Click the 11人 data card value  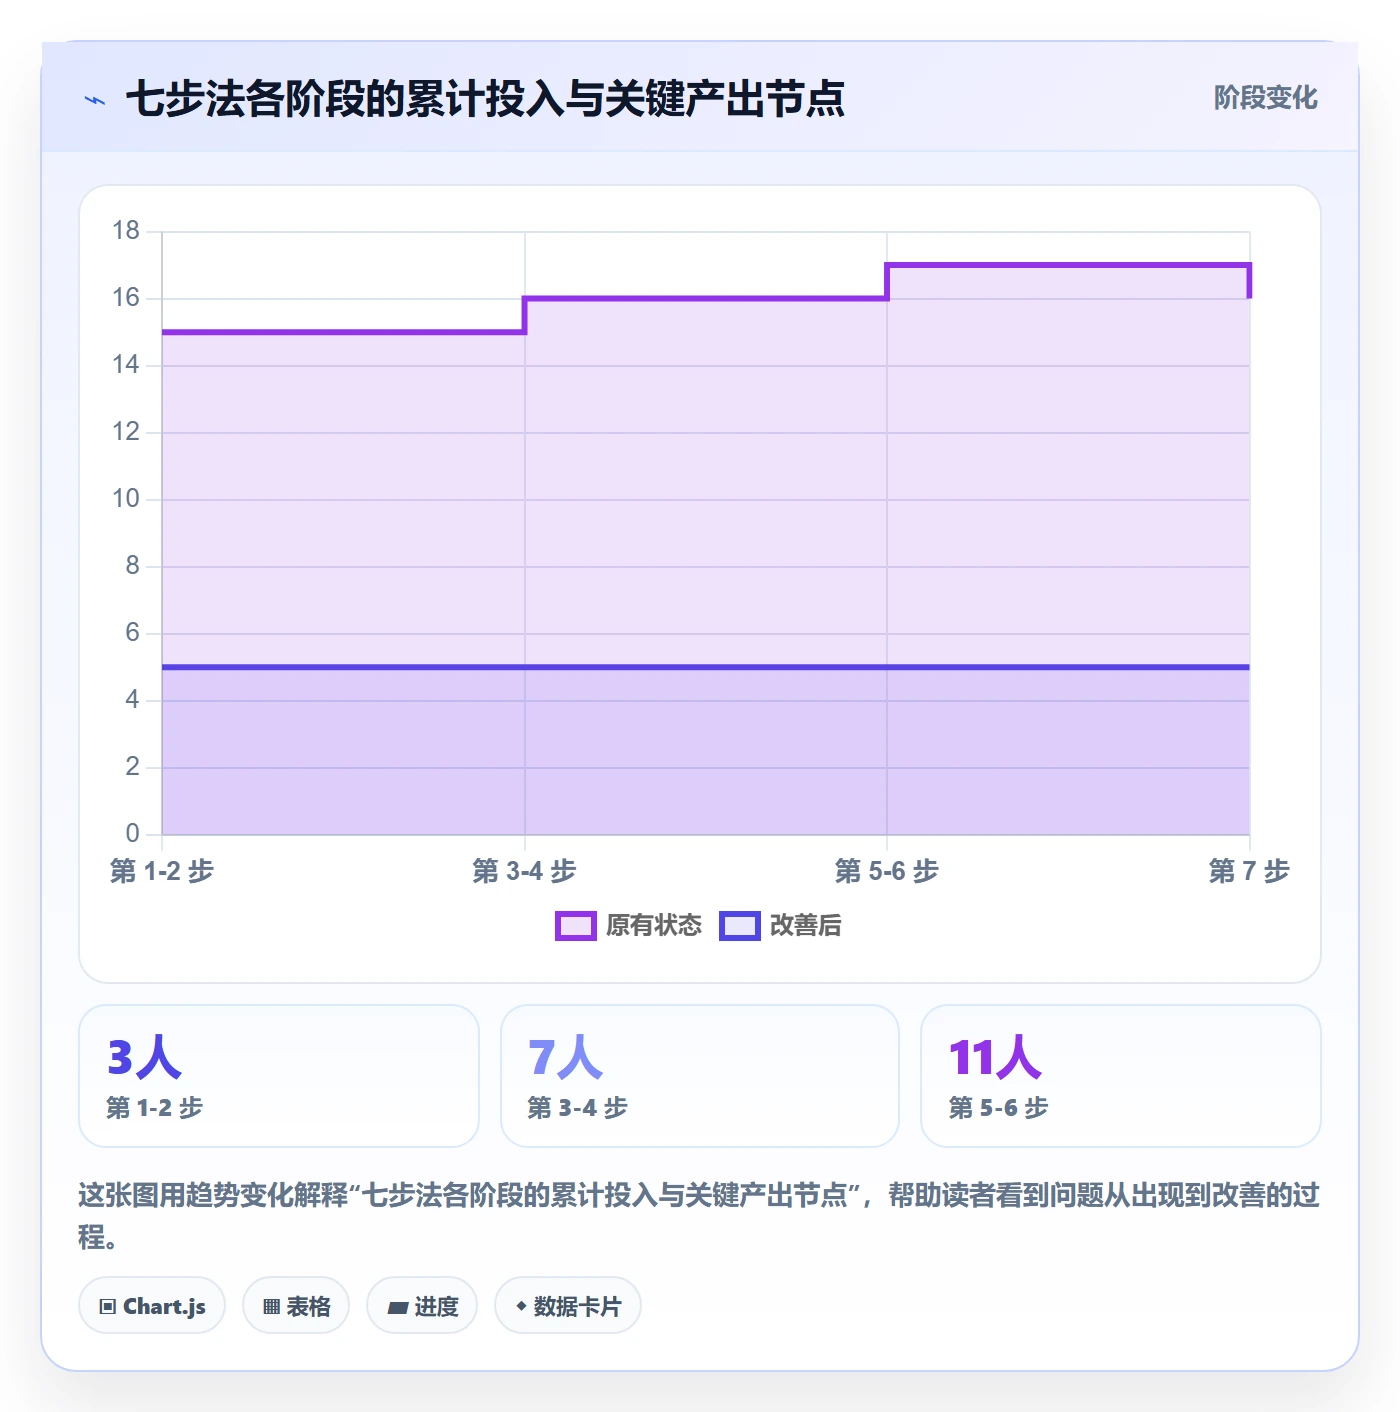coord(995,1057)
